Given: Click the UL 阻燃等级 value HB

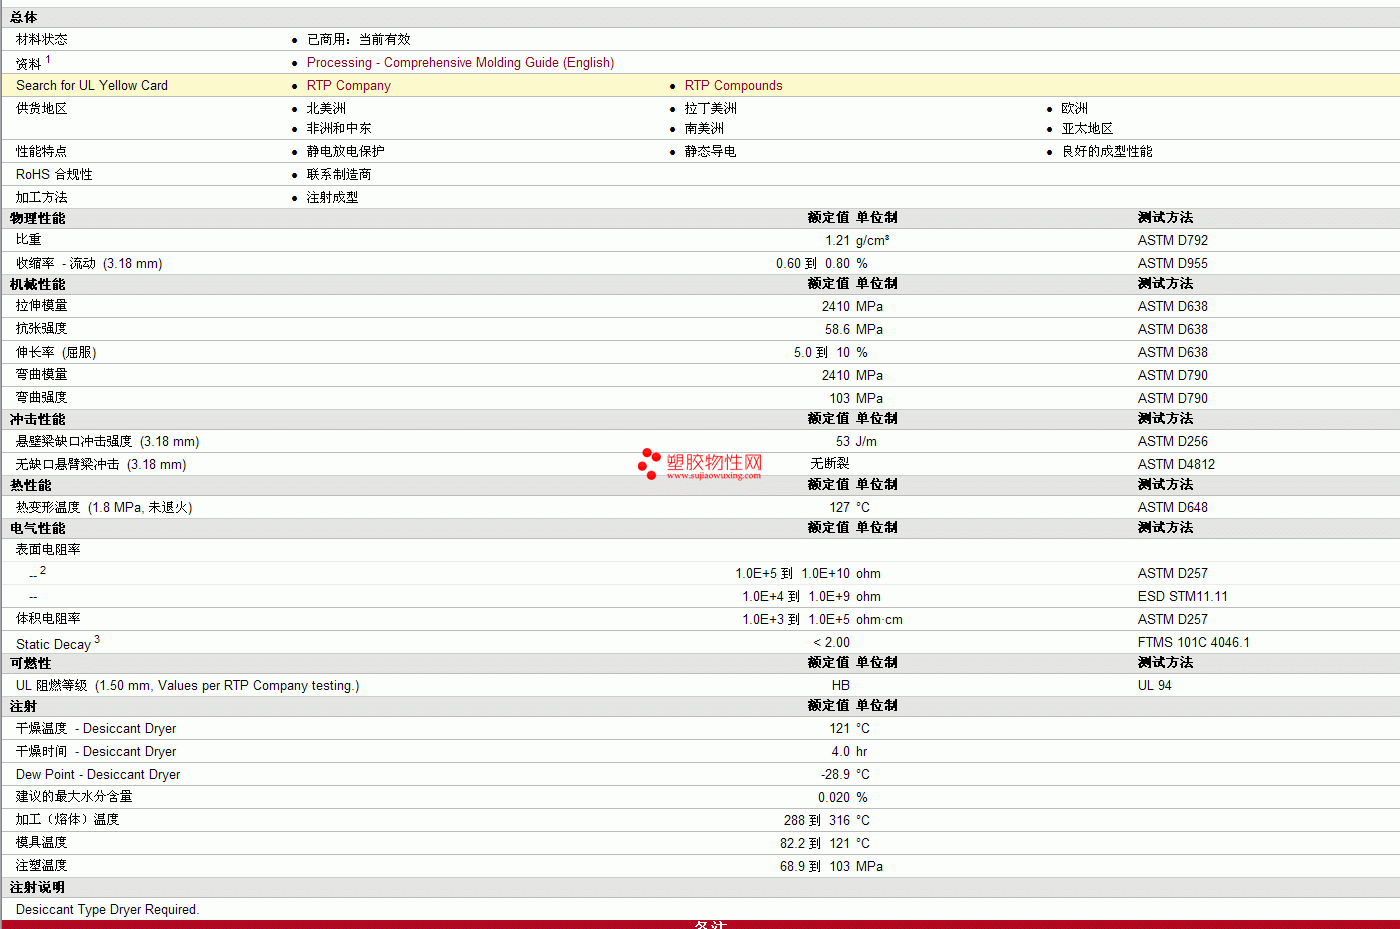Looking at the screenshot, I should coord(841,685).
